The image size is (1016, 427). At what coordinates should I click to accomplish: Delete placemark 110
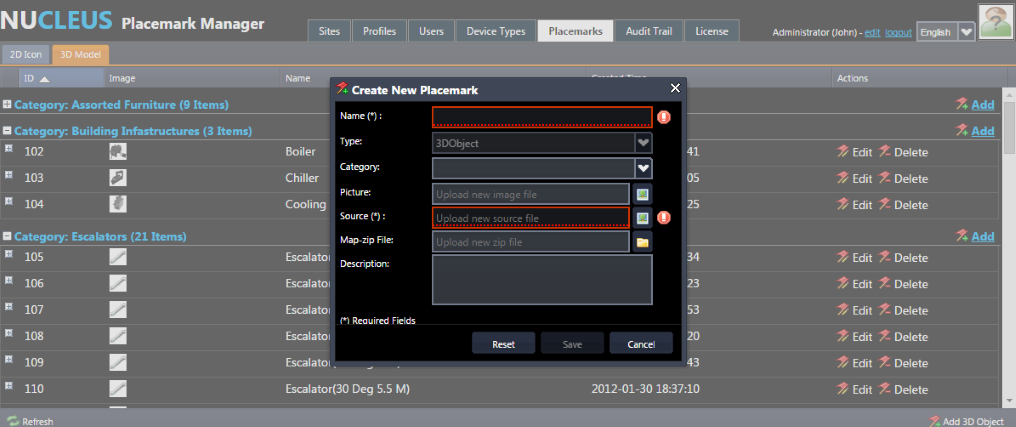pyautogui.click(x=903, y=390)
